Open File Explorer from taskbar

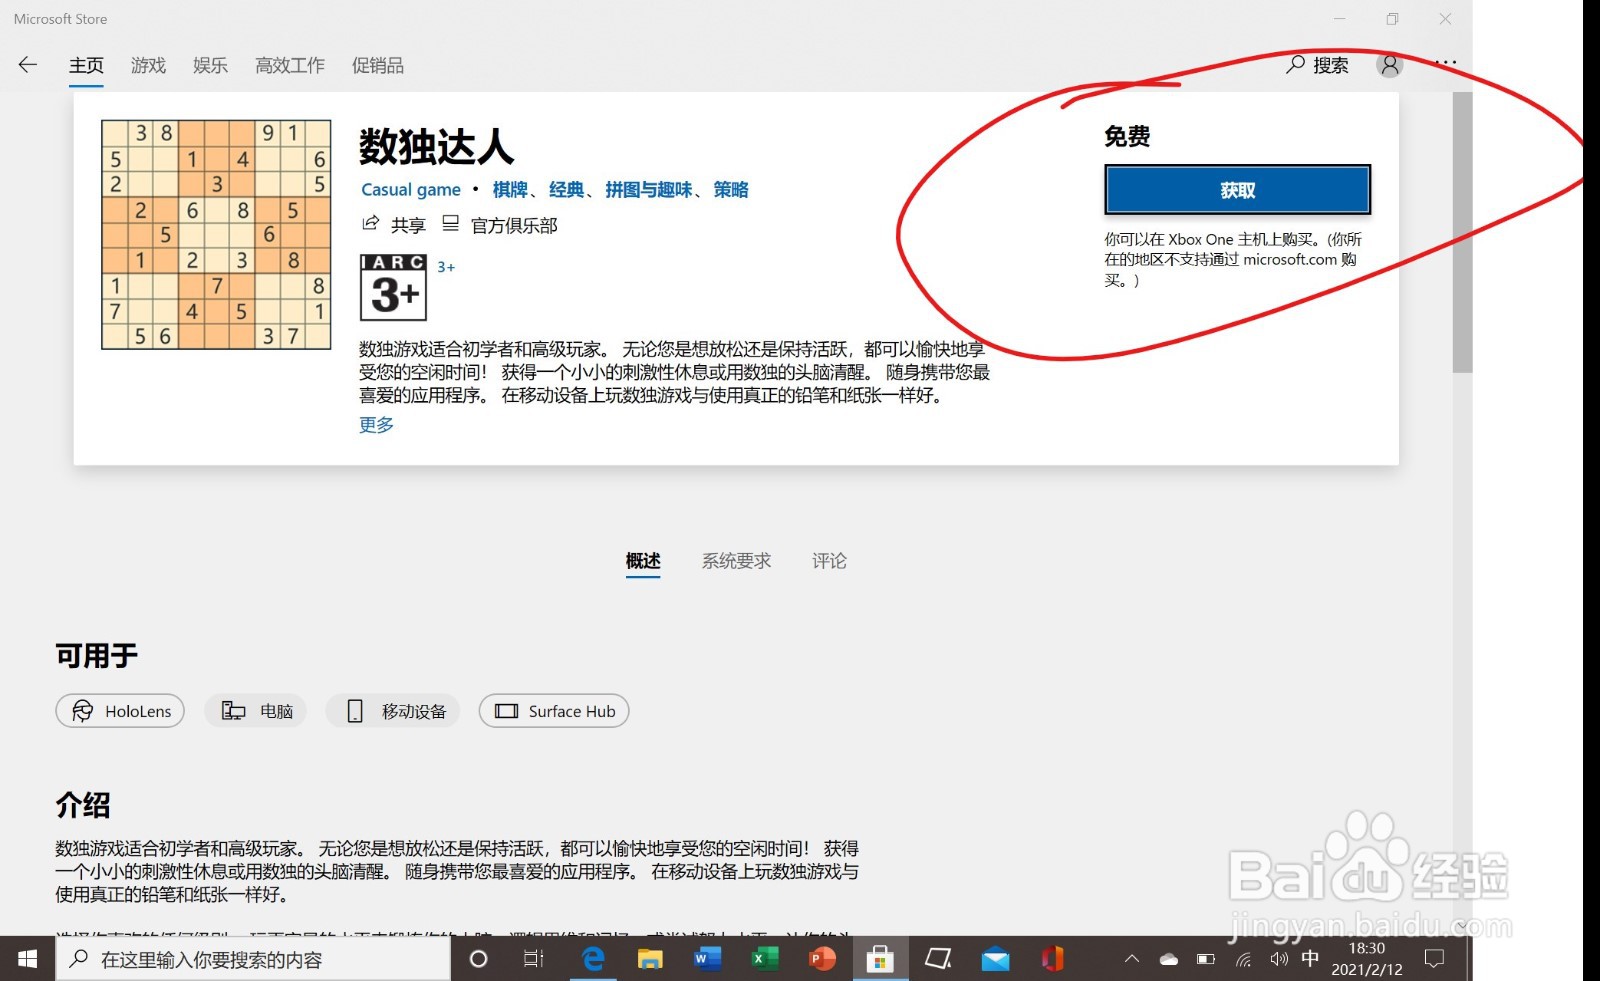tap(650, 959)
